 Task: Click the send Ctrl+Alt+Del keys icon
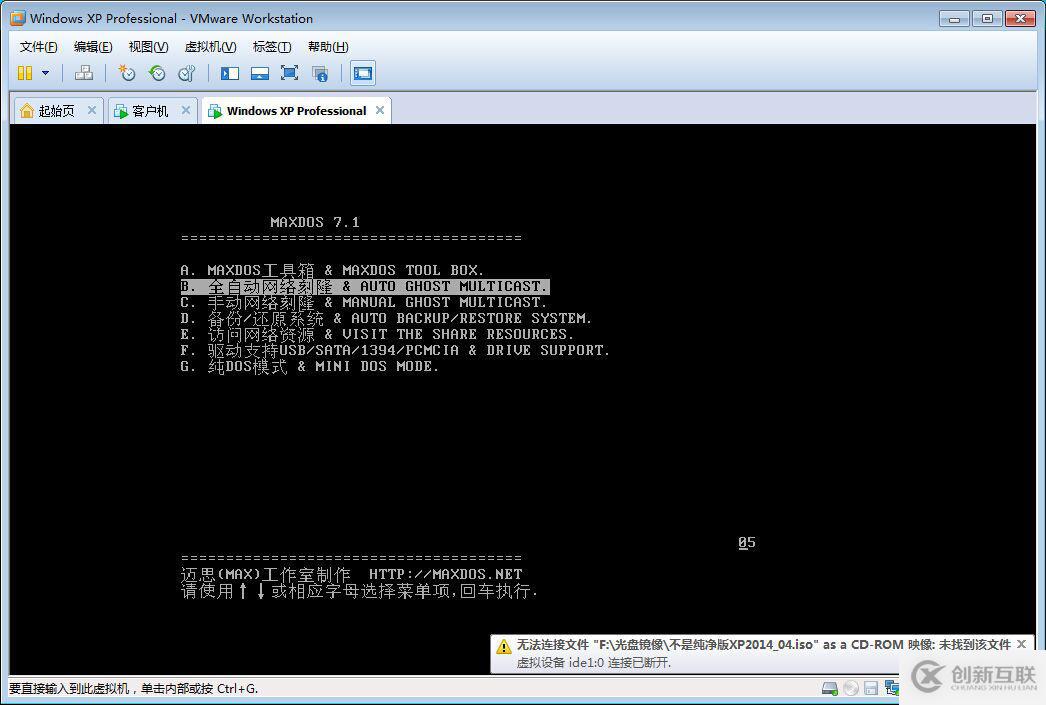pos(84,73)
